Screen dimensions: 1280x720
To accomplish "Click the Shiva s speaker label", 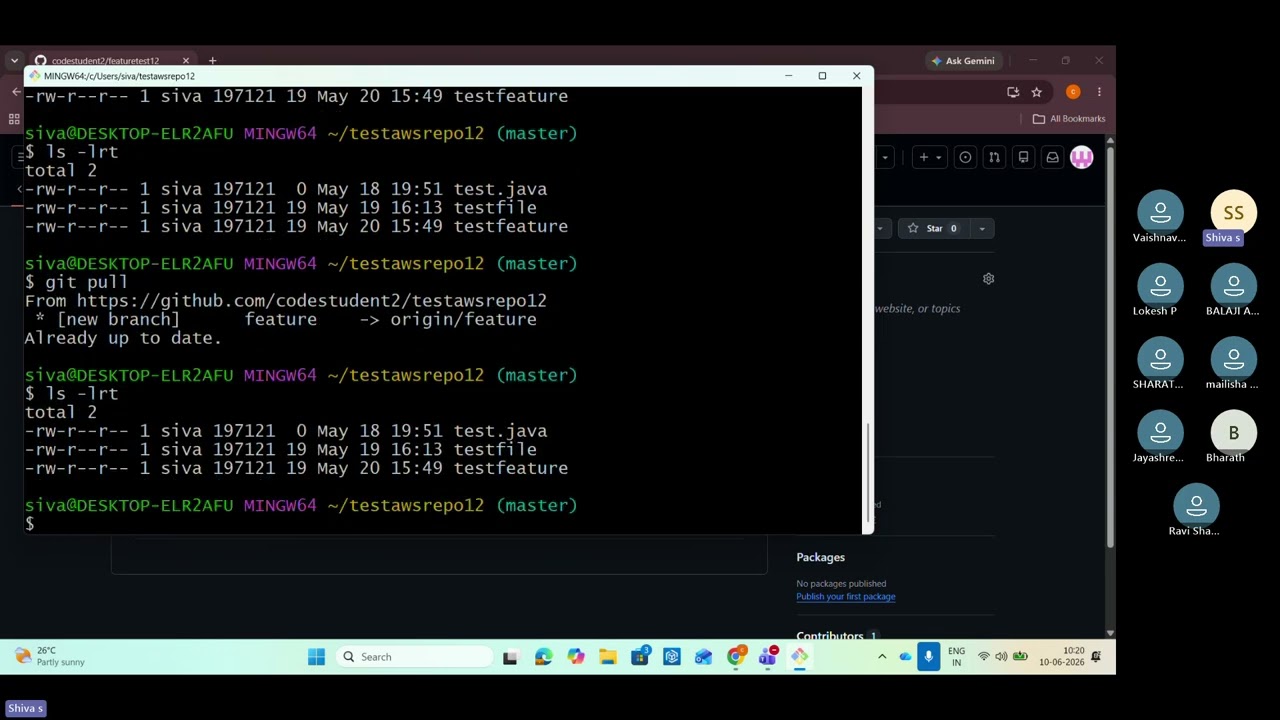I will 25,708.
